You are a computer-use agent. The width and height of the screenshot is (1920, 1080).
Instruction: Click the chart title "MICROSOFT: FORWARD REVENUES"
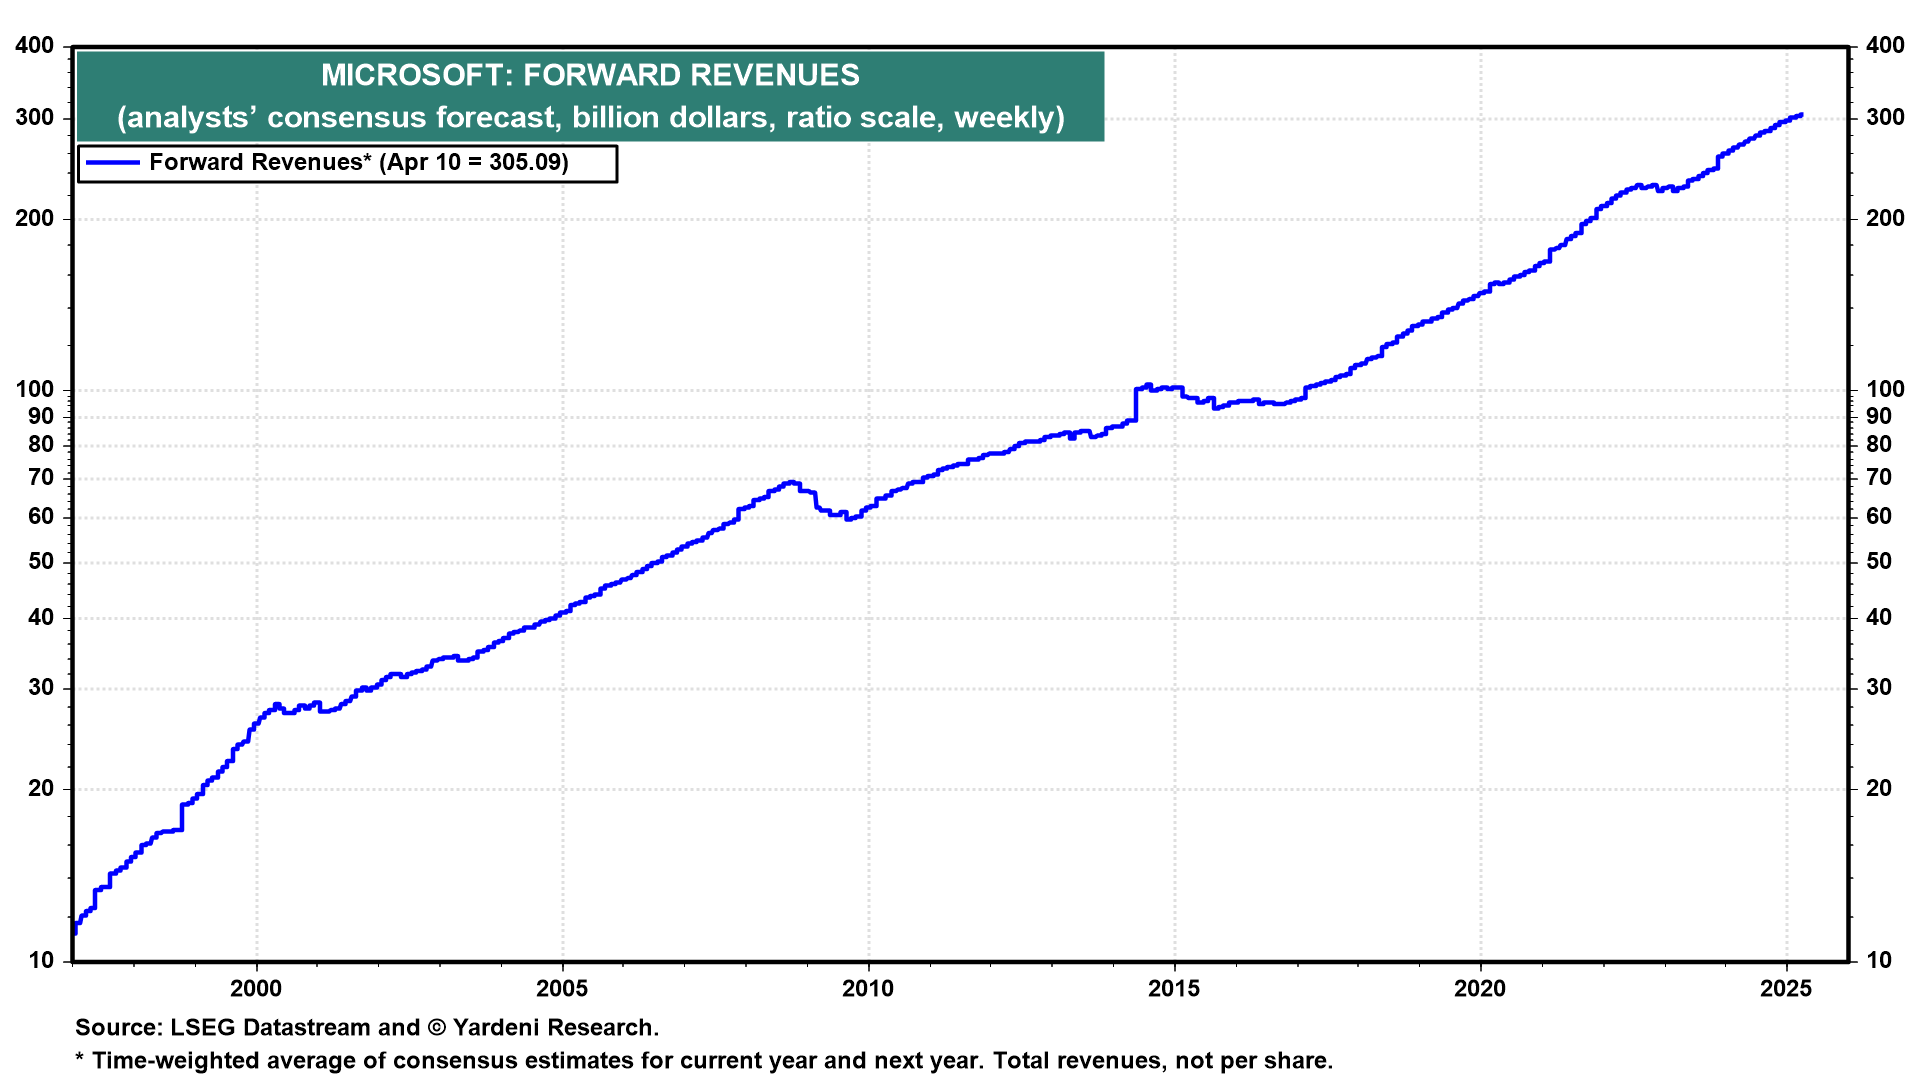click(590, 75)
